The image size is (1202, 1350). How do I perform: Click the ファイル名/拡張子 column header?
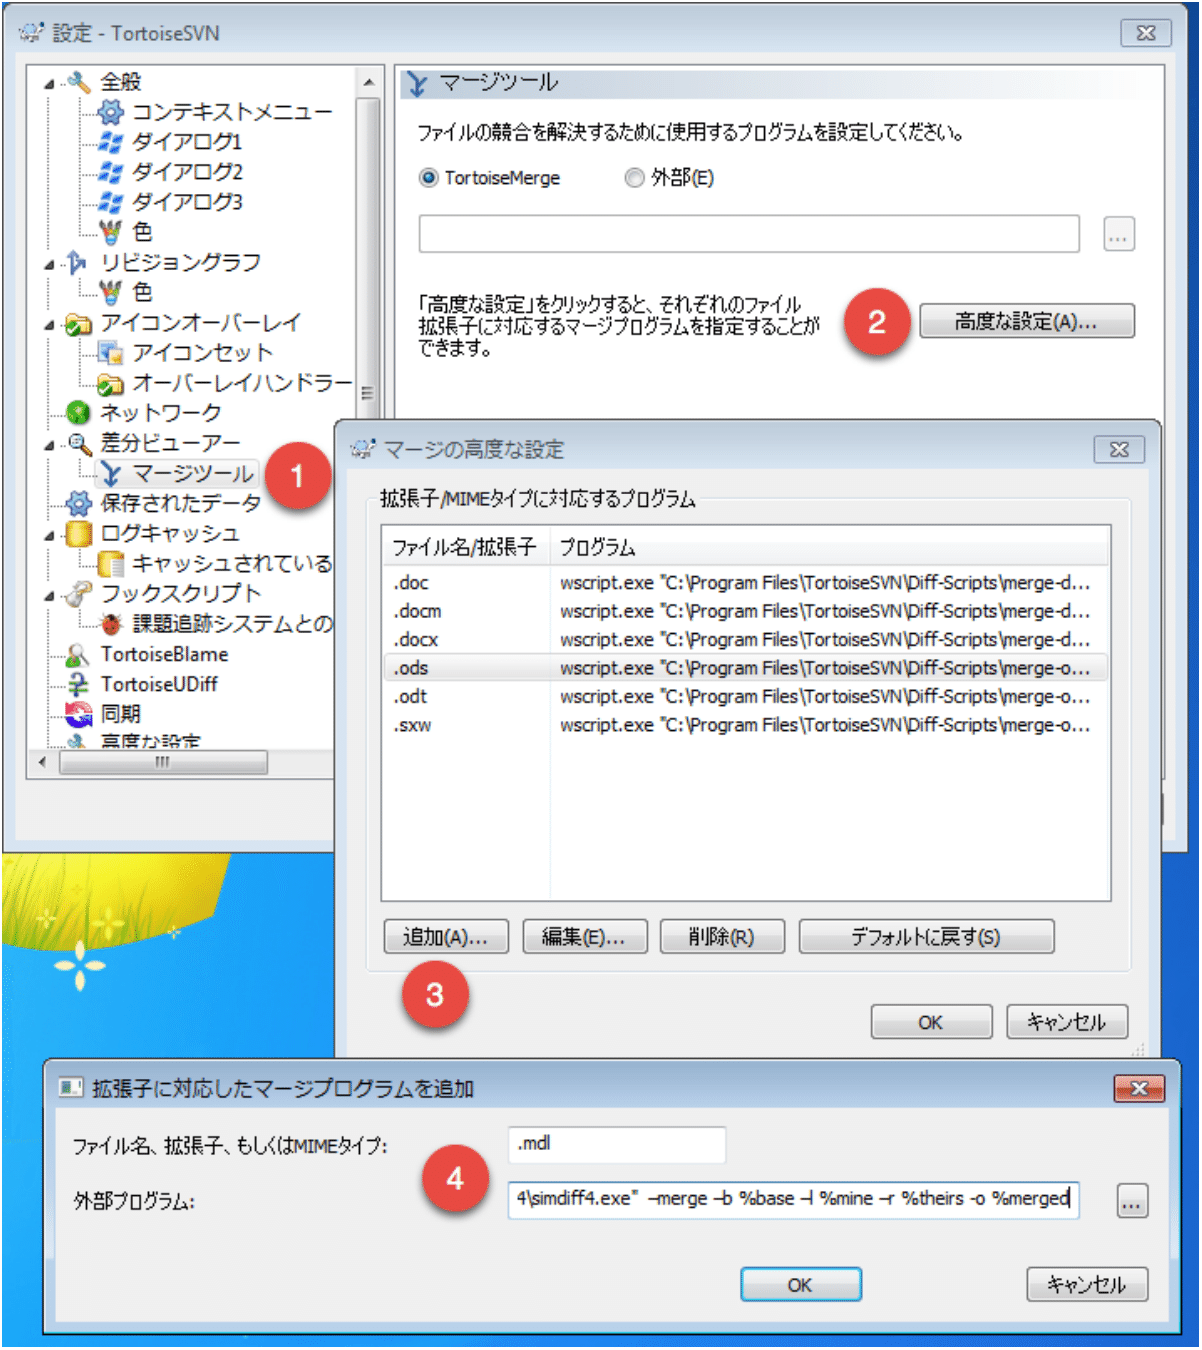(466, 547)
